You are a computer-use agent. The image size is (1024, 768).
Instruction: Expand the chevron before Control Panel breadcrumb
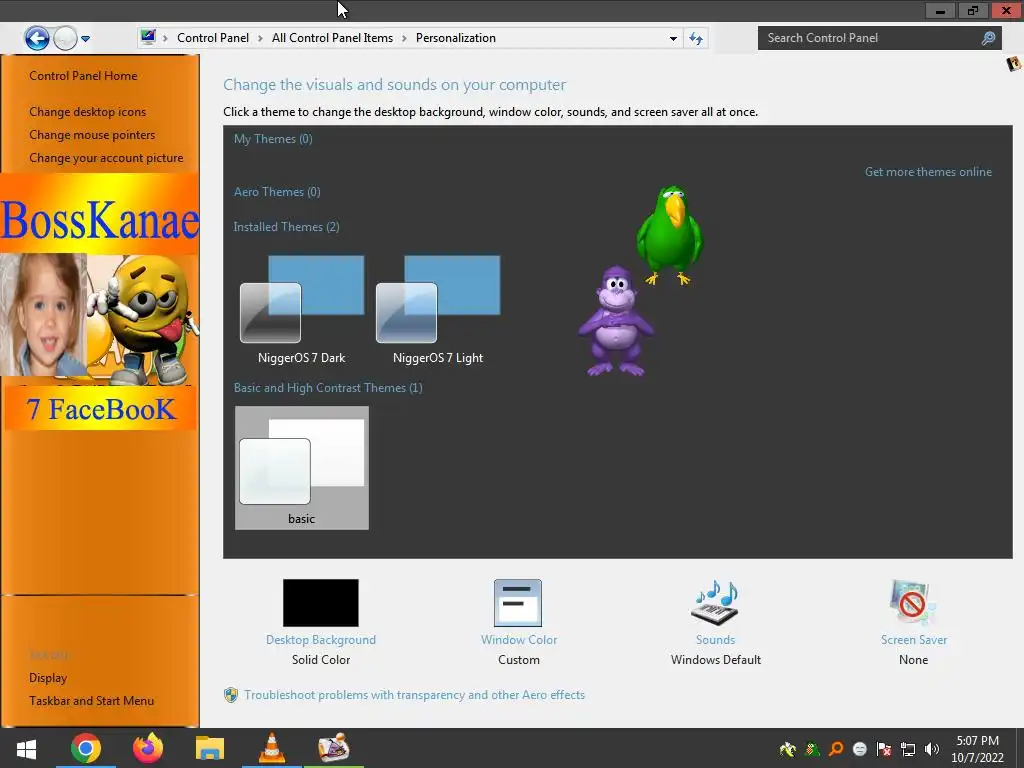coord(165,38)
